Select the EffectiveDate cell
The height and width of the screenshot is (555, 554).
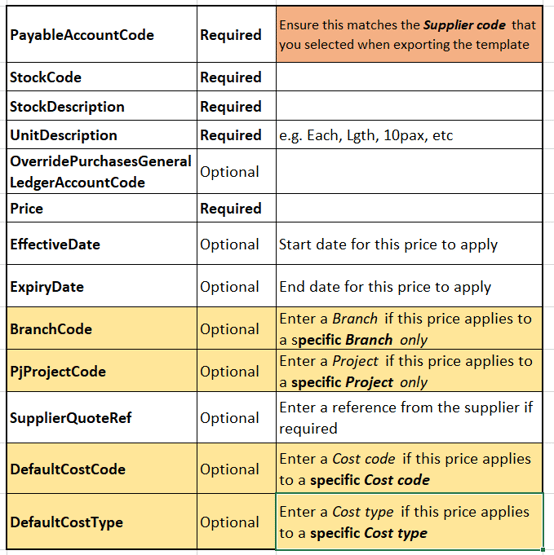(x=102, y=244)
